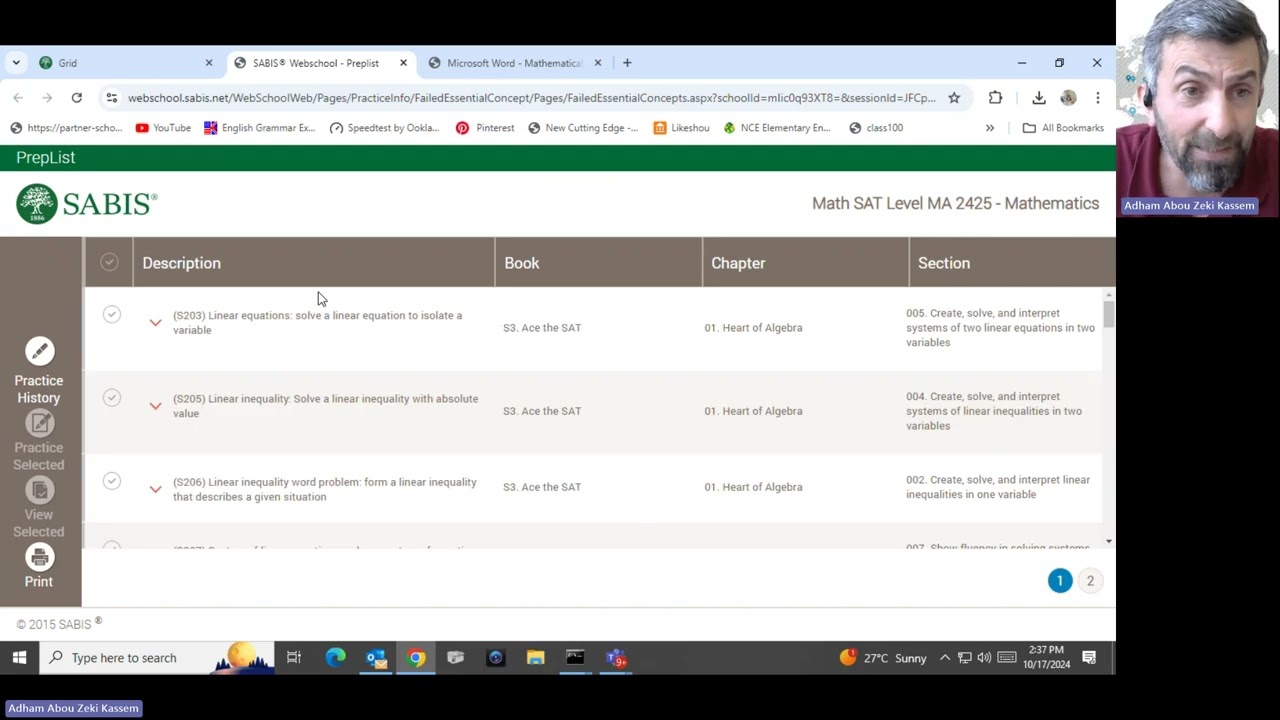Expand the (S206) Linear inequality word problem row
Screen dimensions: 1280x720
tap(155, 489)
